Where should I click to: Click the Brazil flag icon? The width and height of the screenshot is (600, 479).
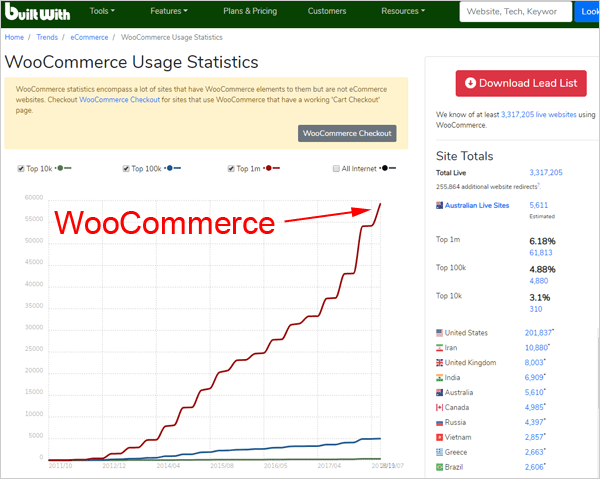[x=440, y=467]
